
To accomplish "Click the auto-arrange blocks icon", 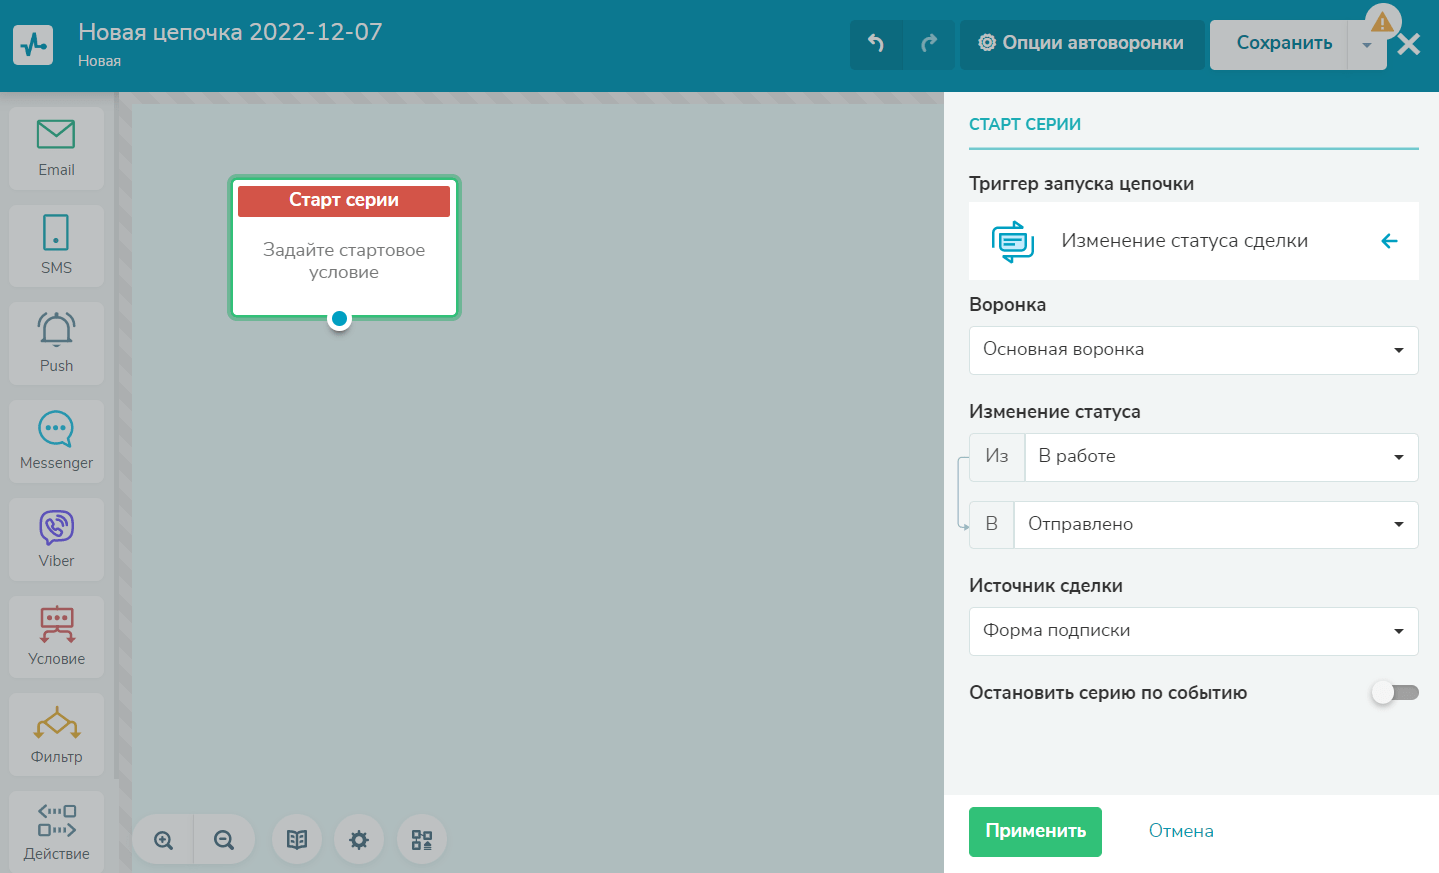I will [x=422, y=840].
